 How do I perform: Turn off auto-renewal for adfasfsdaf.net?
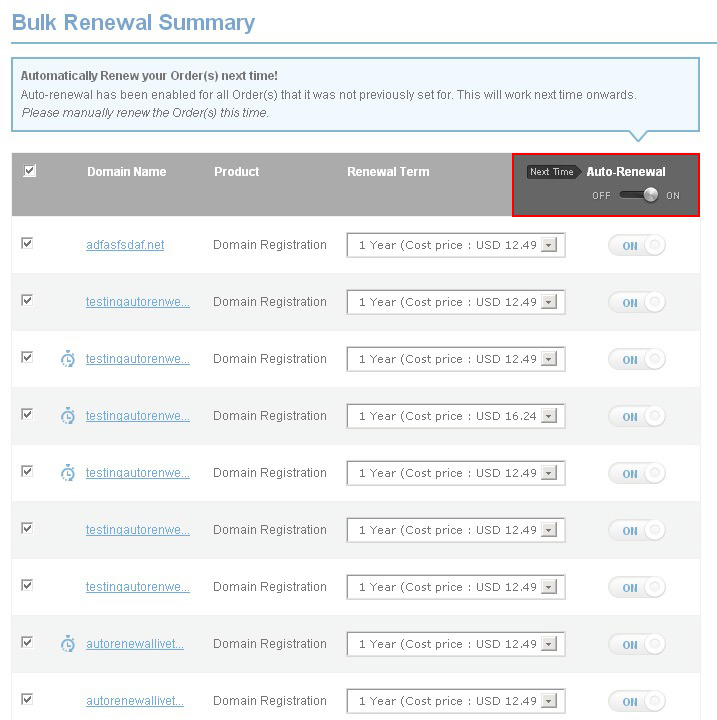coord(637,246)
